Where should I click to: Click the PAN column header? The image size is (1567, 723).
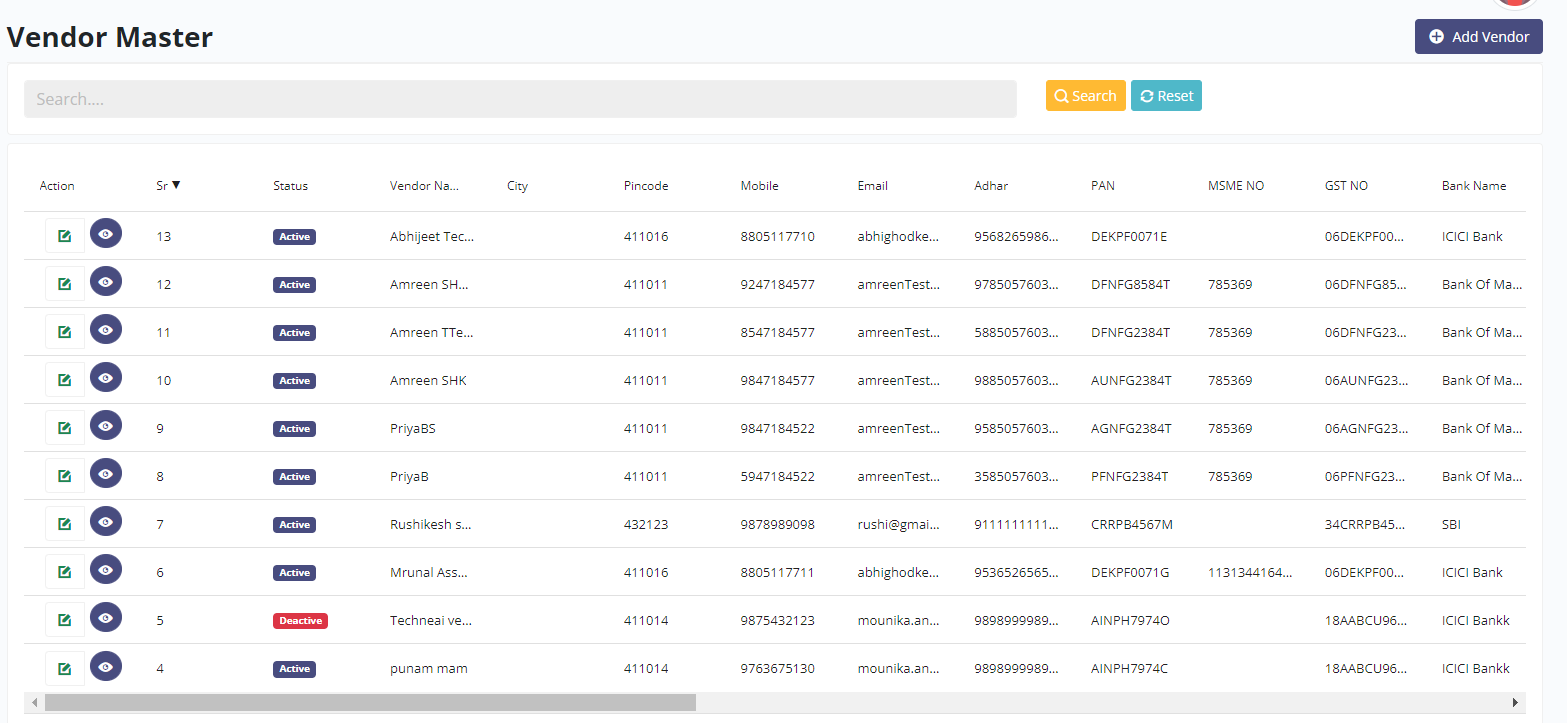point(1103,186)
